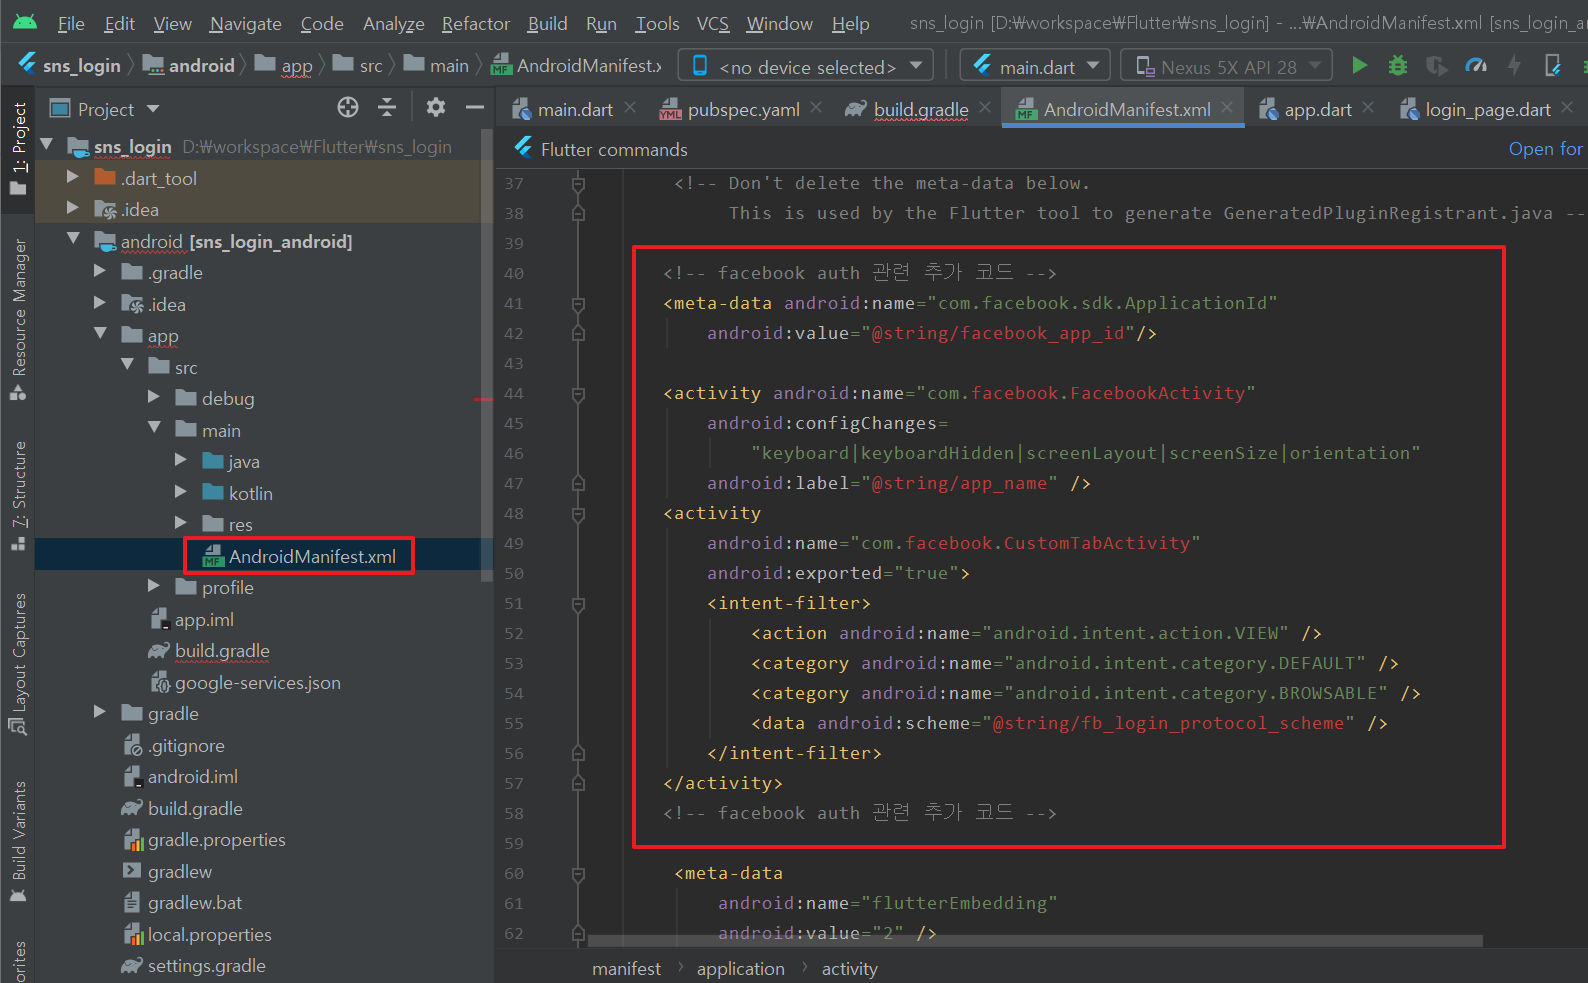Run the app with the green play button
Image resolution: width=1588 pixels, height=983 pixels.
(1359, 66)
